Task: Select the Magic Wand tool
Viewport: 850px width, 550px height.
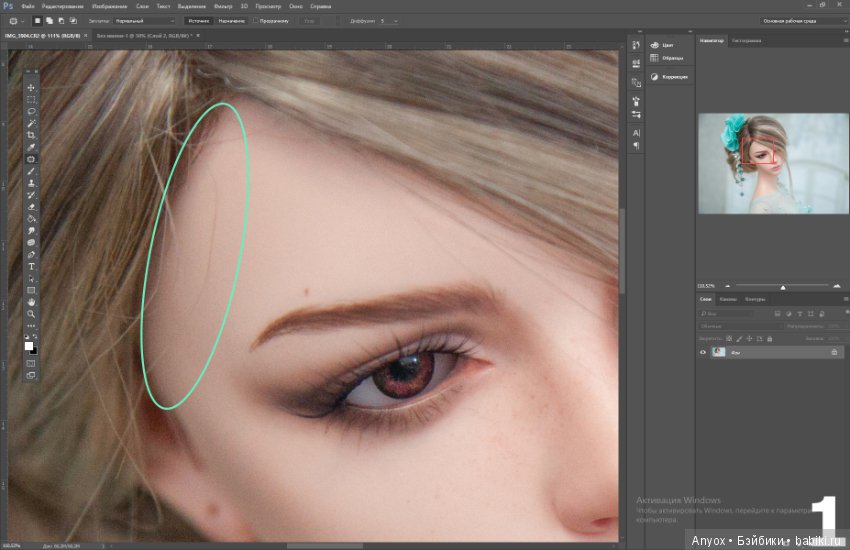Action: click(31, 124)
